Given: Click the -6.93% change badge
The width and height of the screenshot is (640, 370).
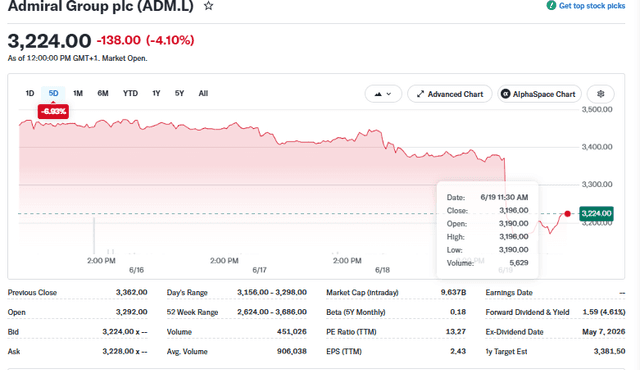Looking at the screenshot, I should click(53, 111).
